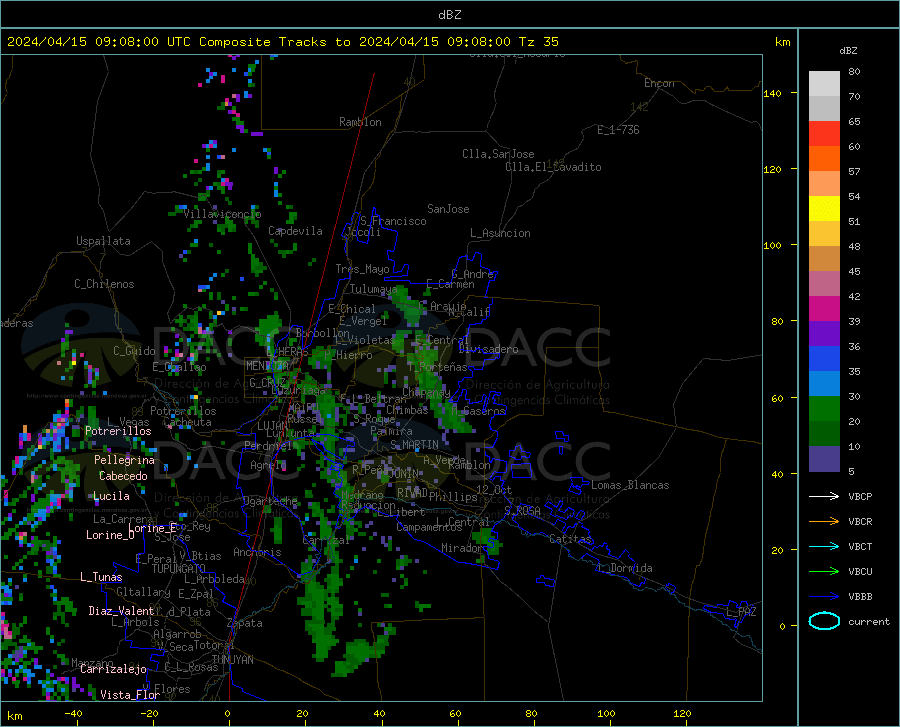Click the 'km' label at top right

pos(782,42)
